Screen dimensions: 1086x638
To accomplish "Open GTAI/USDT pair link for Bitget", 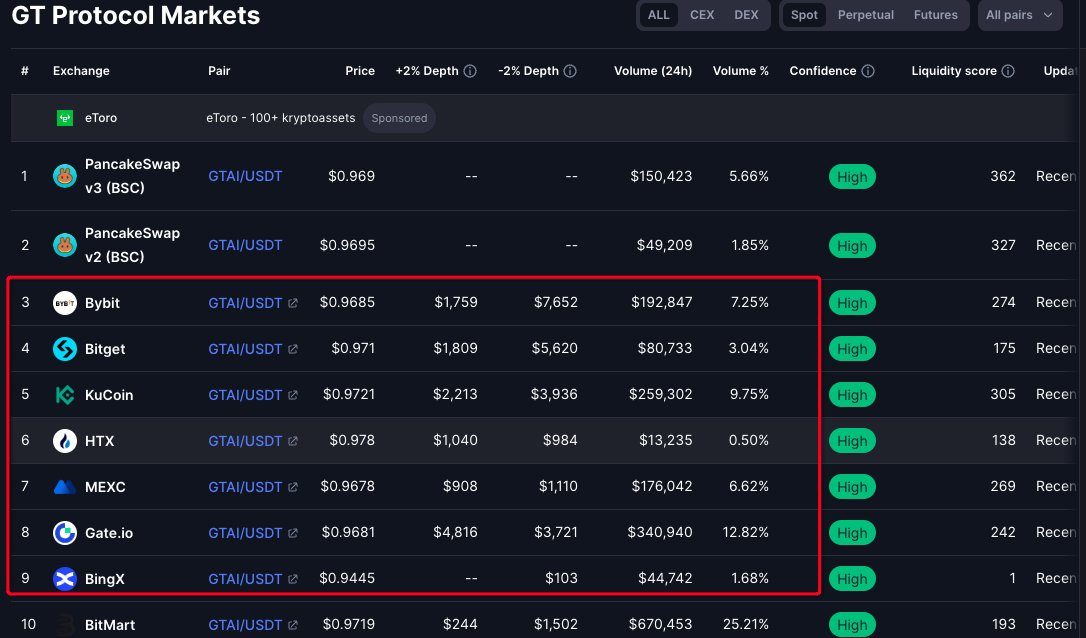I will (245, 349).
